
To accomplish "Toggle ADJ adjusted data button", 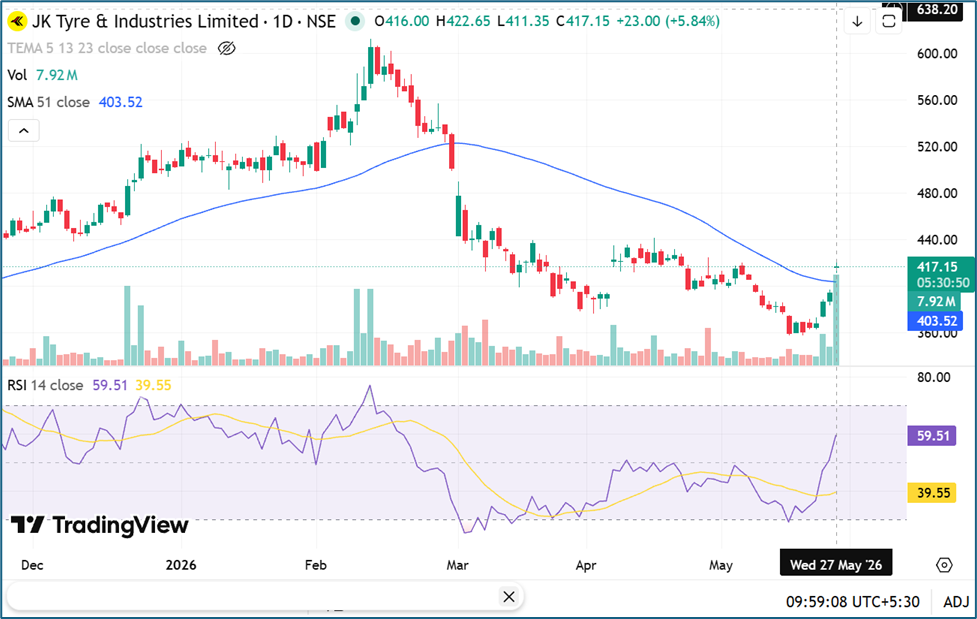I will click(x=956, y=602).
